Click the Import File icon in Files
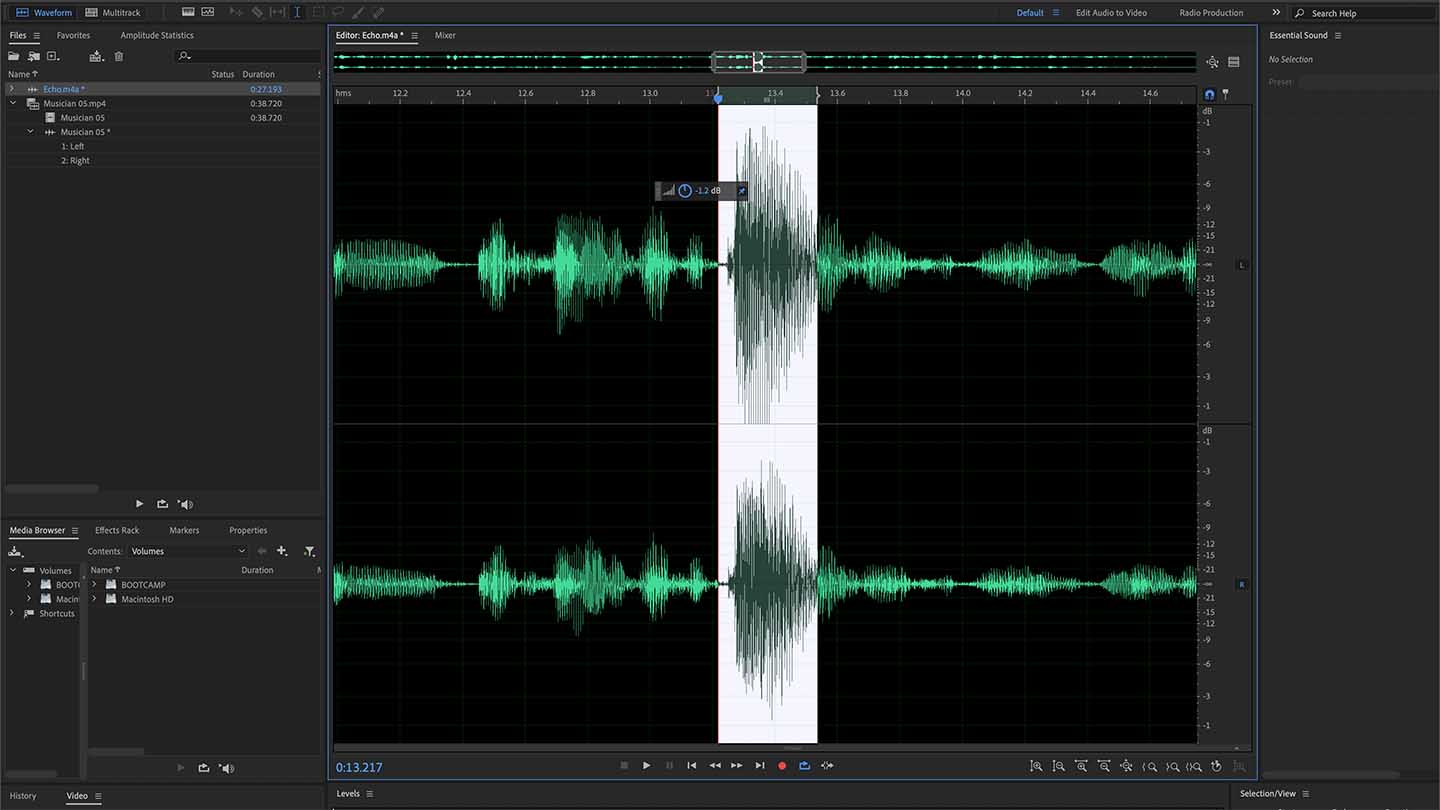 (34, 56)
